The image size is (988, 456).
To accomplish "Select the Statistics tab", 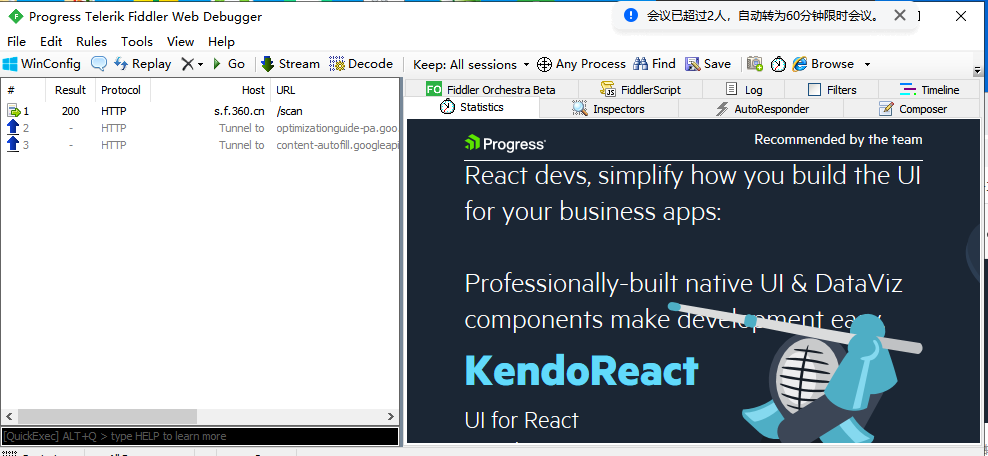I will [472, 107].
